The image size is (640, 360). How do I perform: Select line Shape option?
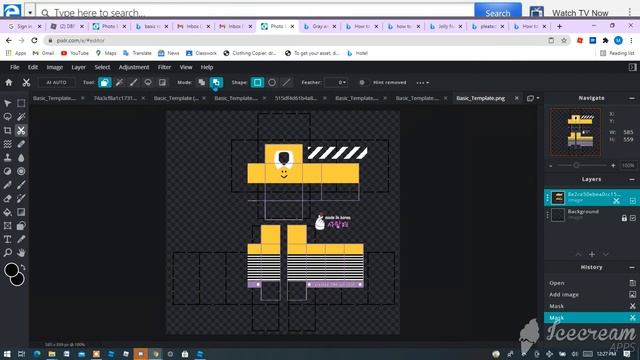point(287,82)
